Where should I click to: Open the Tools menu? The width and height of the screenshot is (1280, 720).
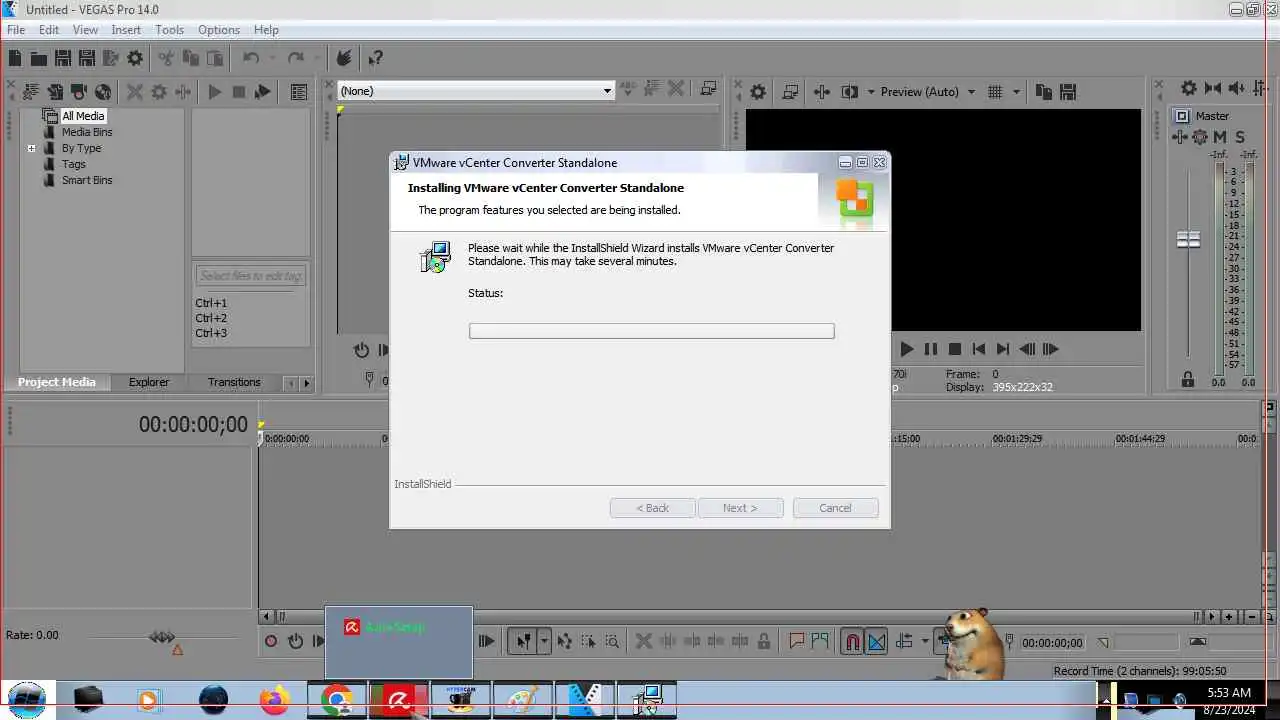coord(169,30)
